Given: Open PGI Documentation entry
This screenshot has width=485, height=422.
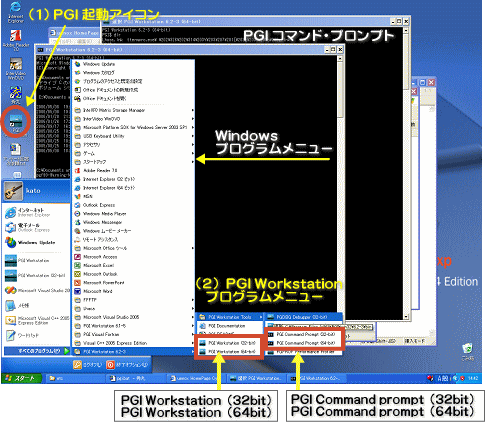Looking at the screenshot, I should pyautogui.click(x=230, y=326).
